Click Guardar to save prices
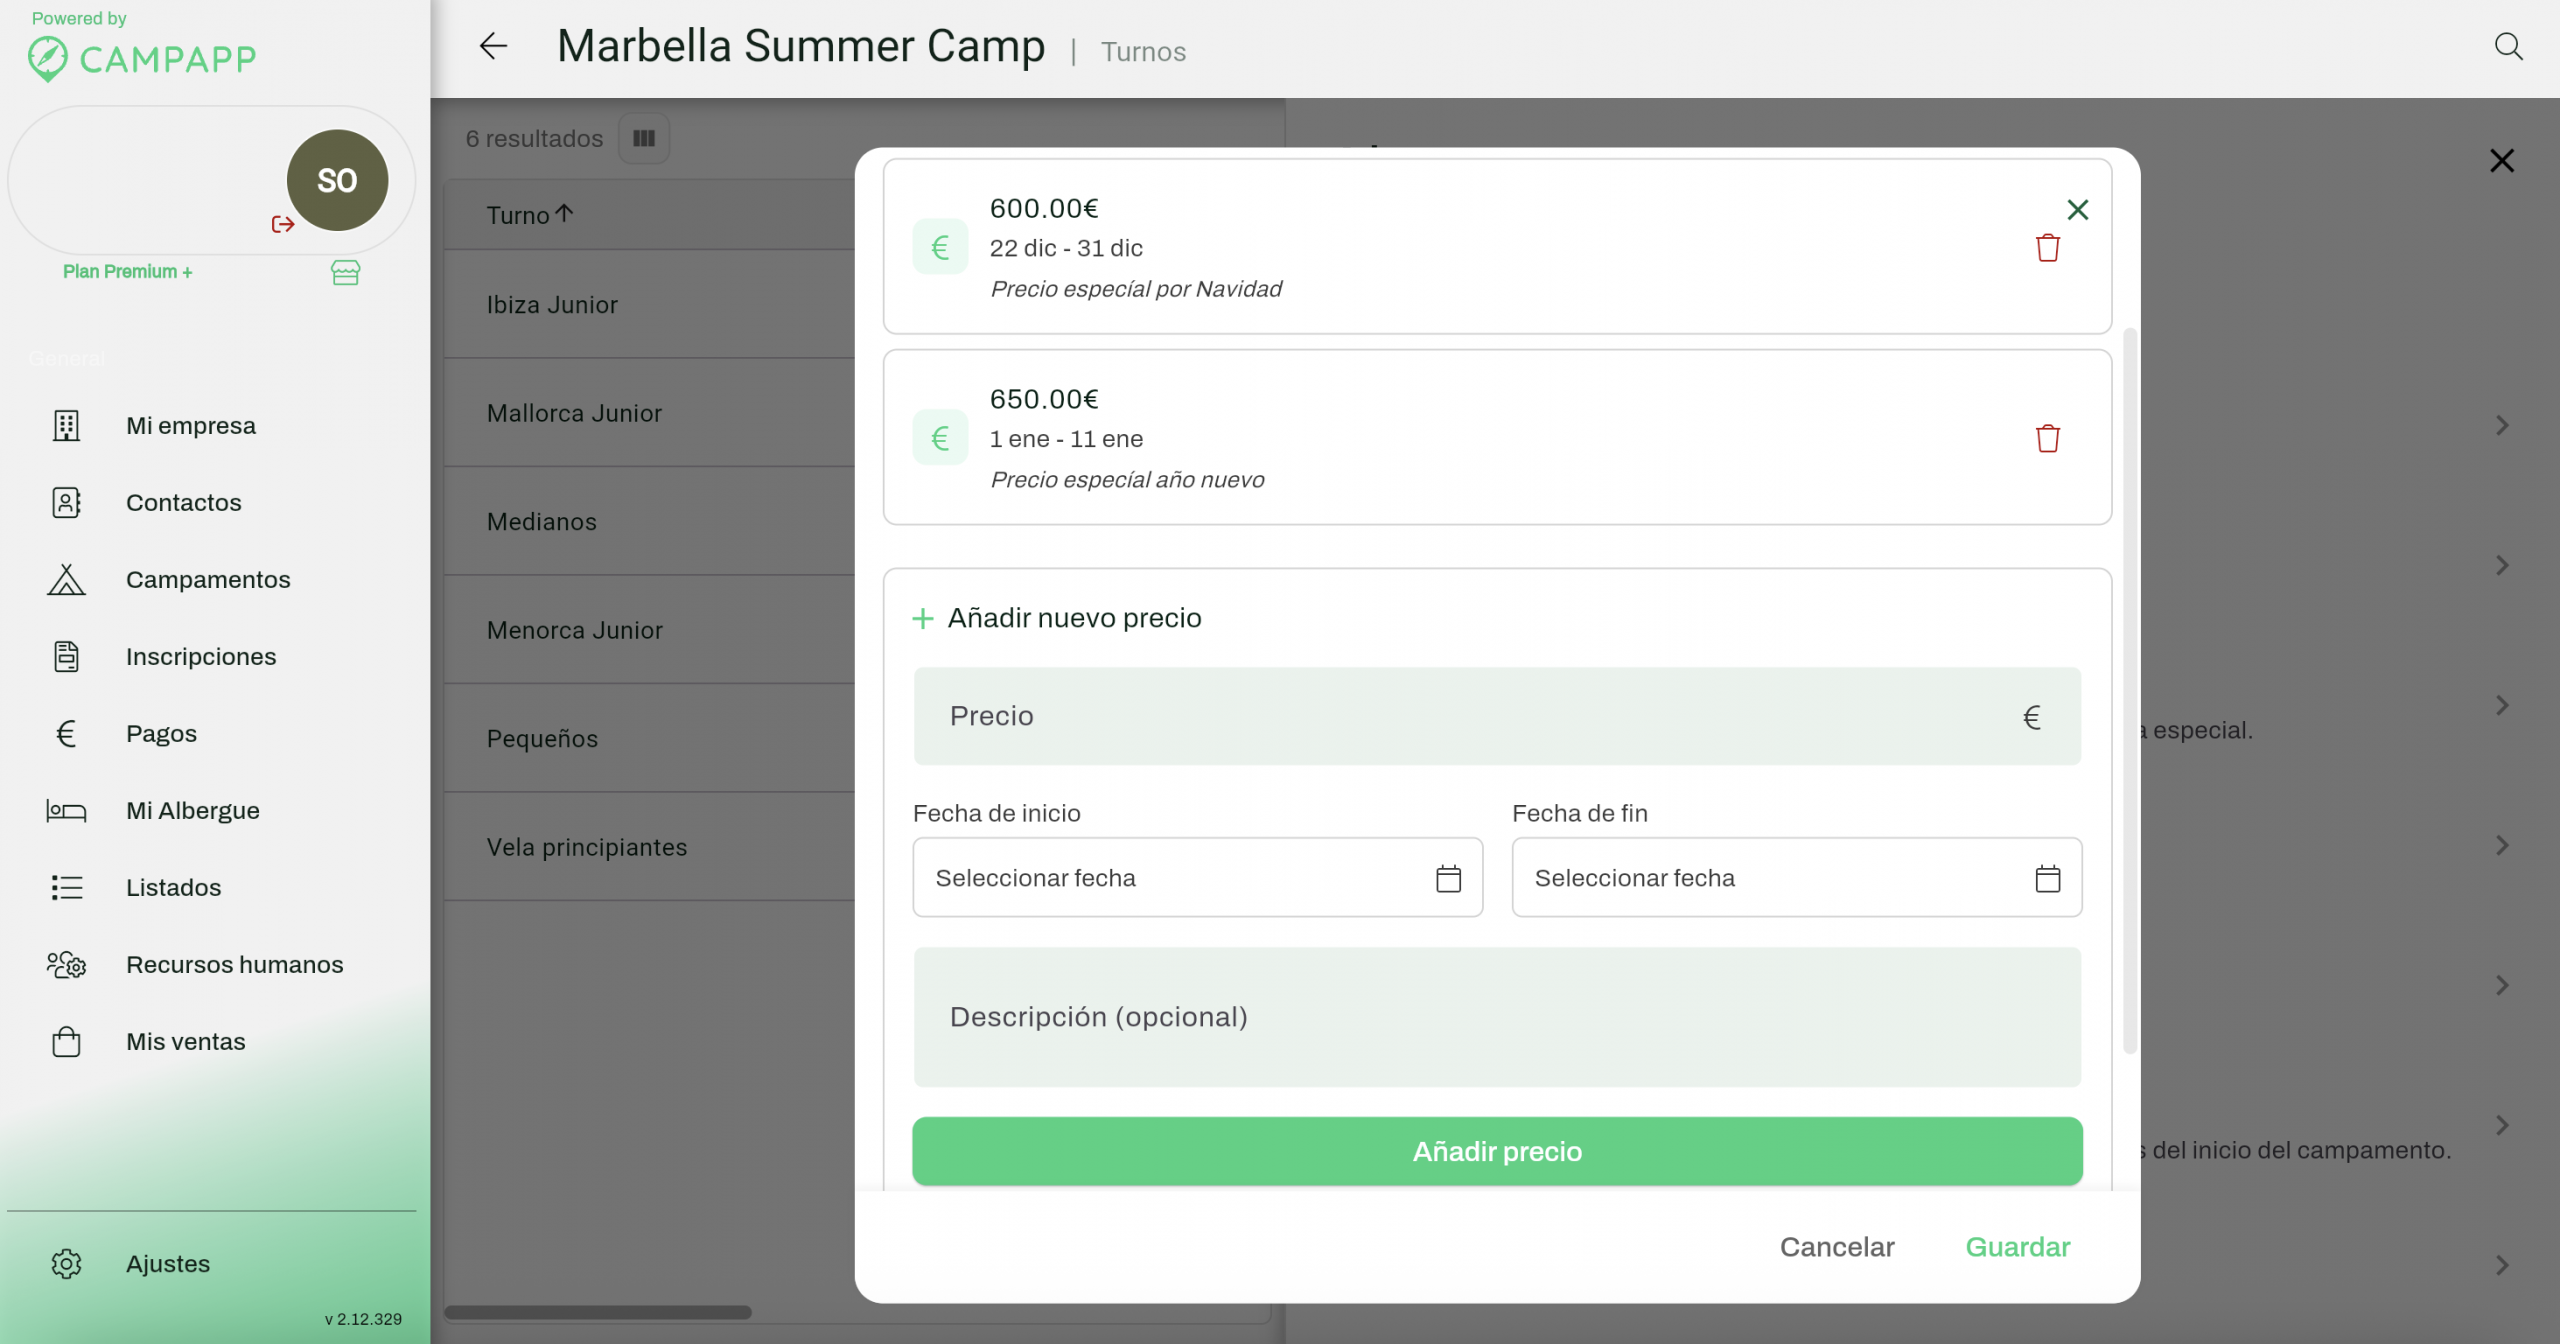 (2017, 1247)
